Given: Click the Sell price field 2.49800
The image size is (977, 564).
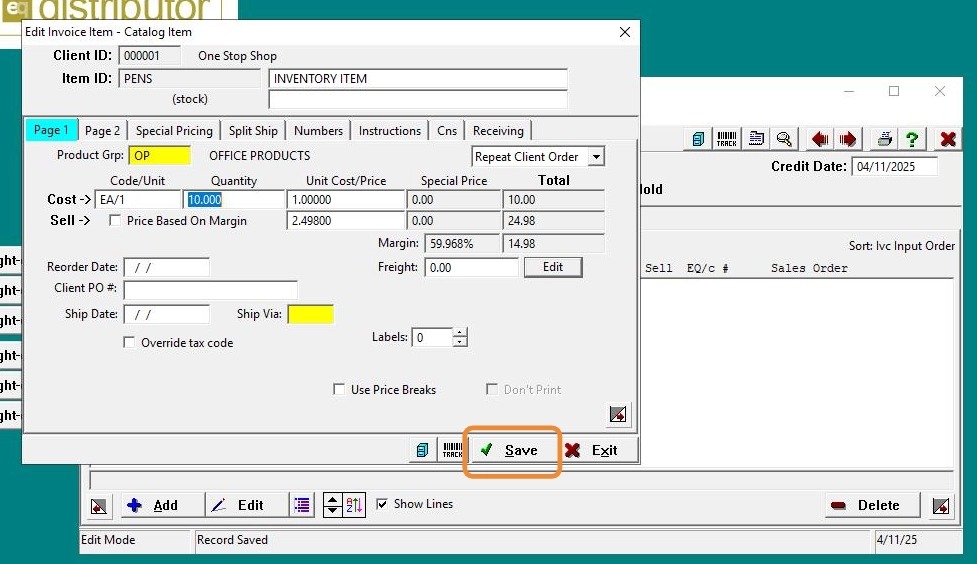Looking at the screenshot, I should [x=346, y=221].
